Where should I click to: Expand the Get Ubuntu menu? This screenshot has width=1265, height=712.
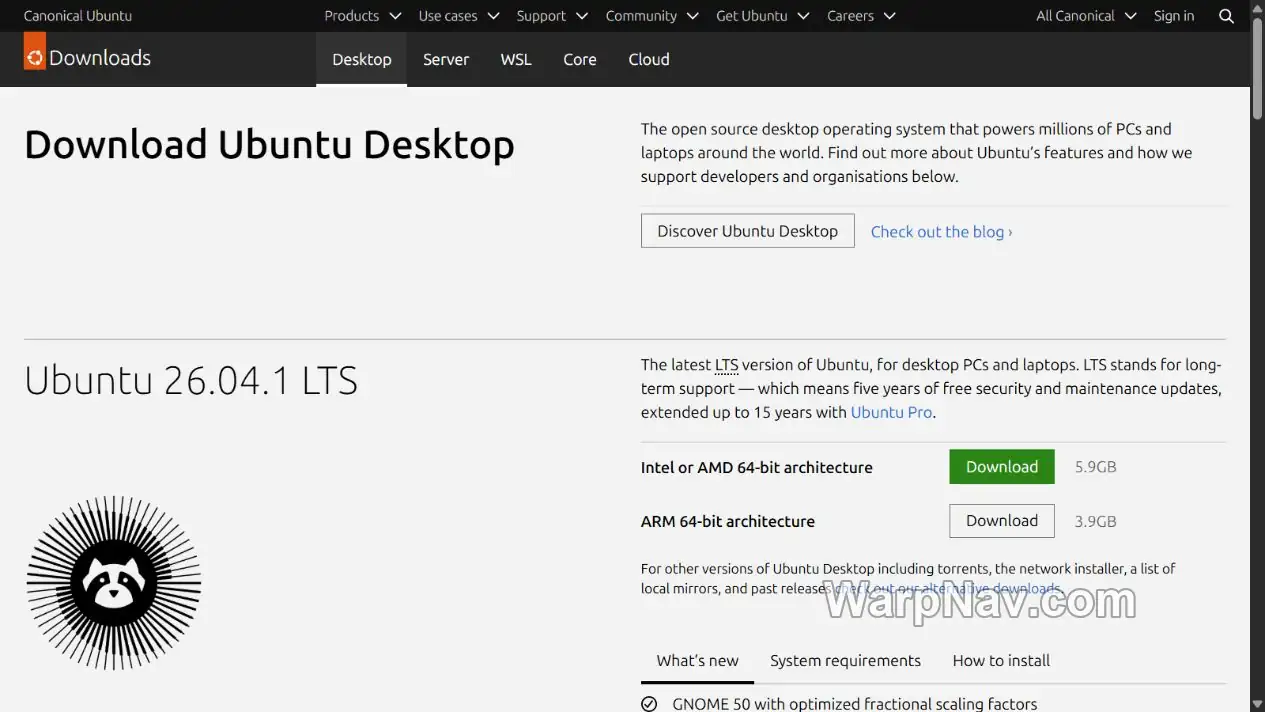pos(763,16)
